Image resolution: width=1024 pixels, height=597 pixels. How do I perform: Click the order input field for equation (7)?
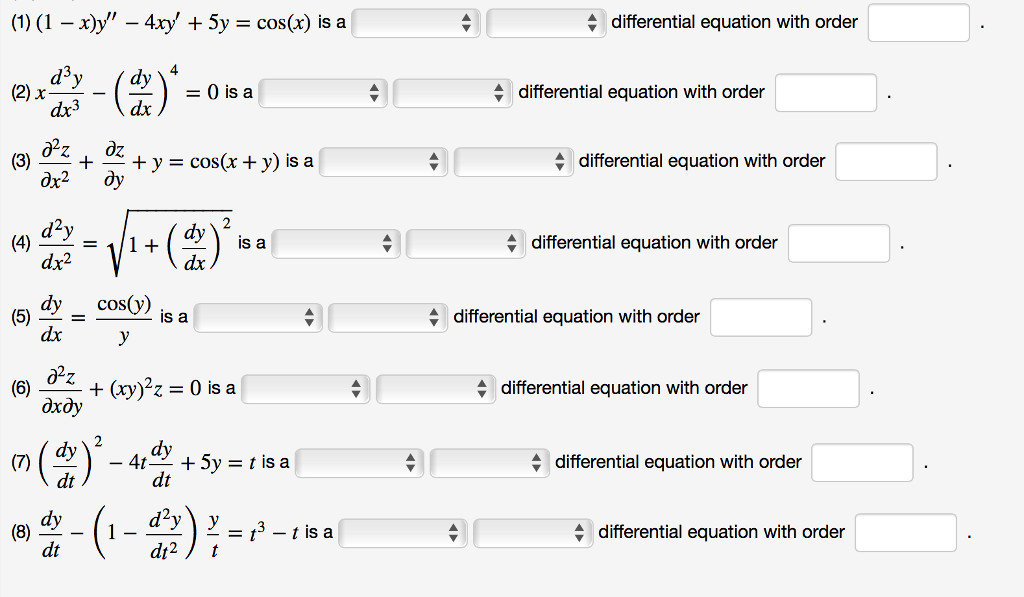tap(861, 462)
